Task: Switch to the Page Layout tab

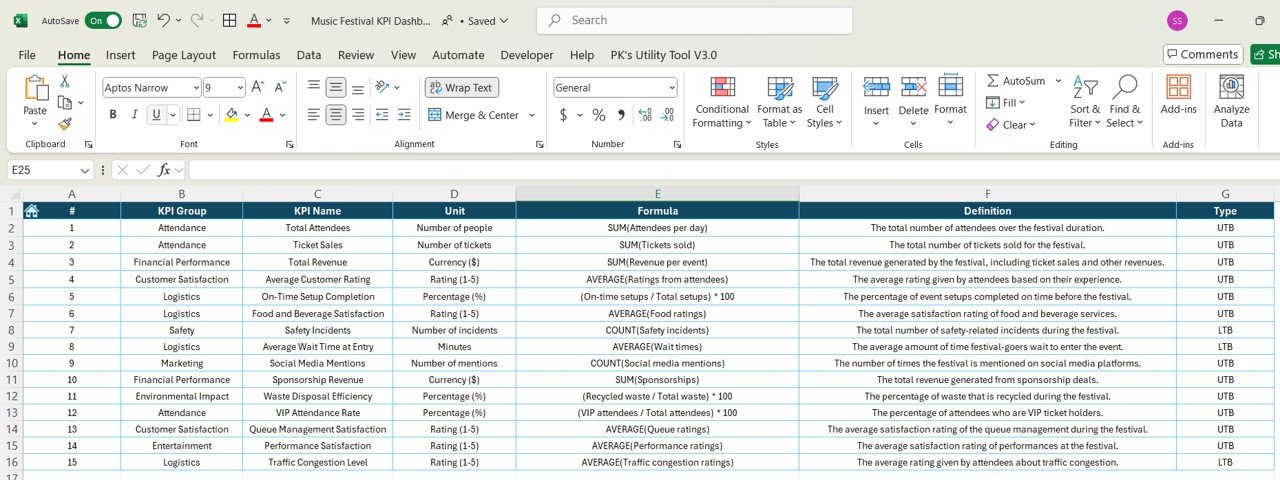Action: (x=184, y=55)
